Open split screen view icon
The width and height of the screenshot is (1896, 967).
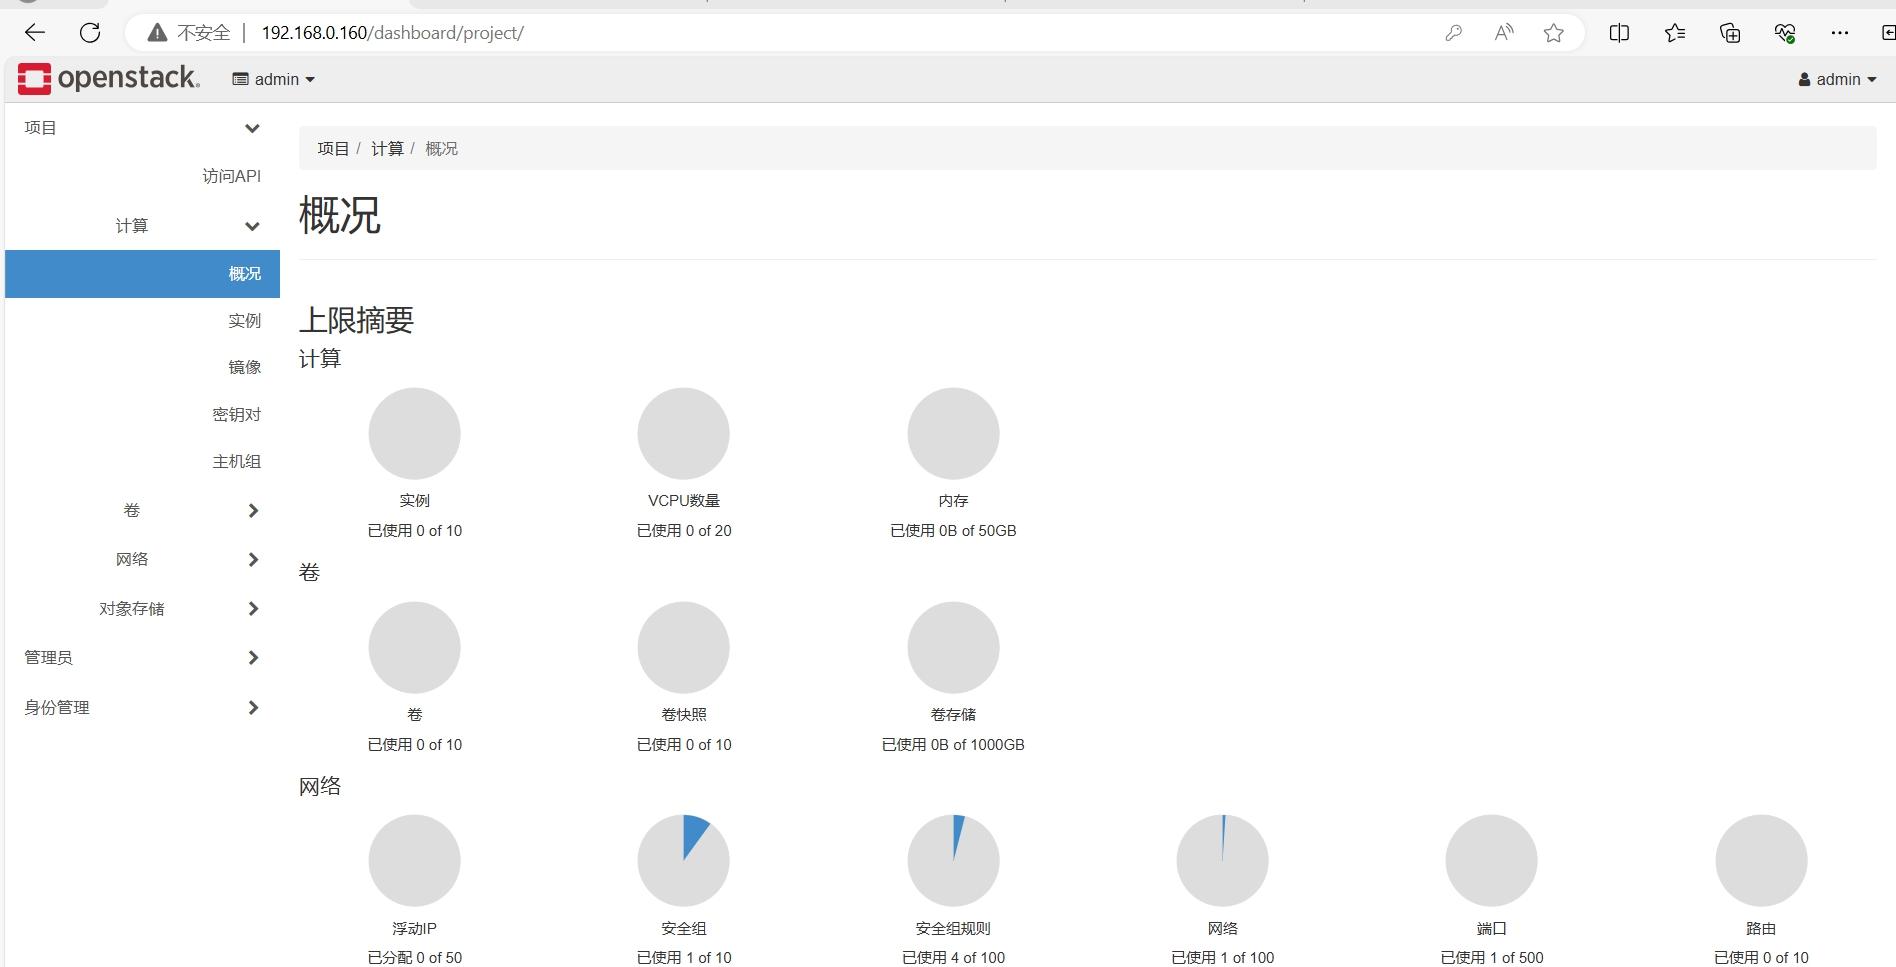point(1619,33)
